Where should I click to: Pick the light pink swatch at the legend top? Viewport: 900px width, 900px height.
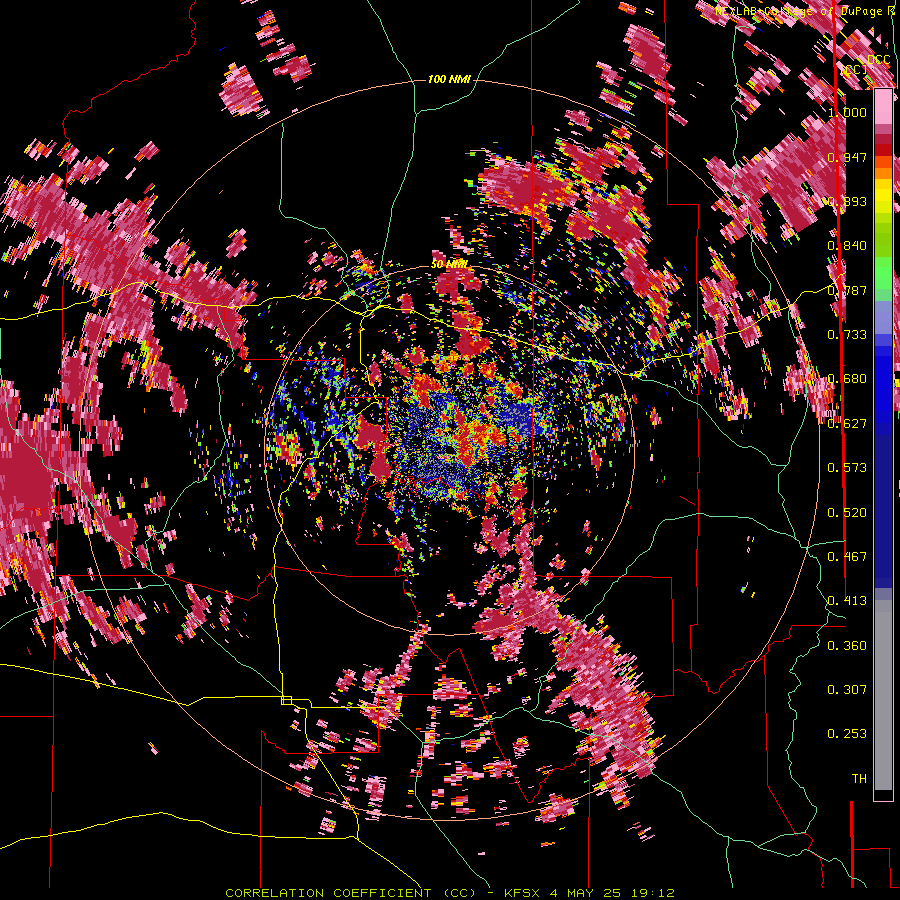click(883, 107)
